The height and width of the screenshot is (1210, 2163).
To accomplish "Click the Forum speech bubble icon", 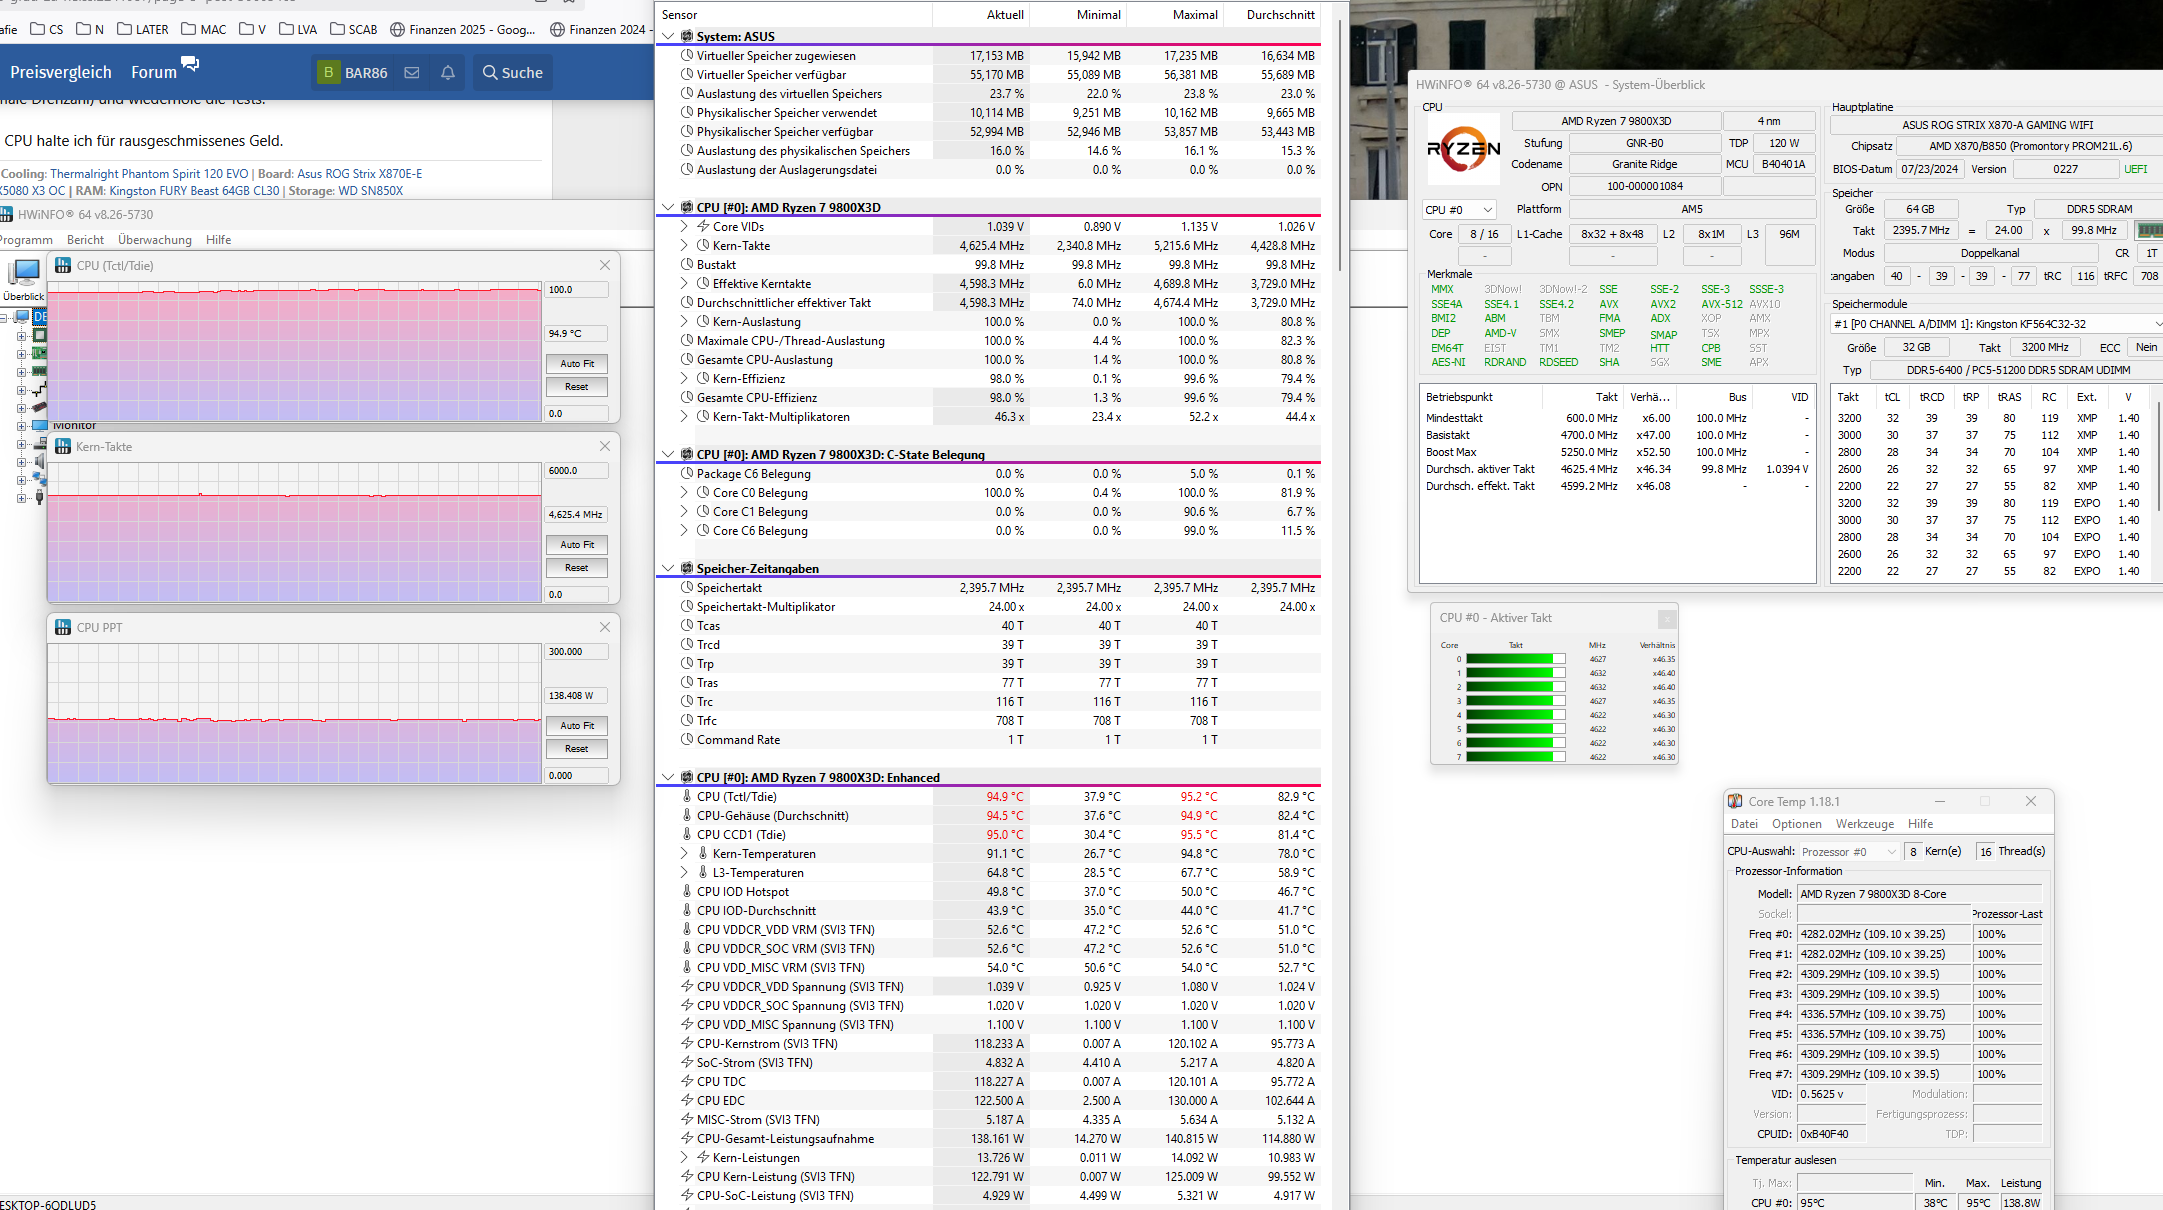I will pyautogui.click(x=190, y=65).
